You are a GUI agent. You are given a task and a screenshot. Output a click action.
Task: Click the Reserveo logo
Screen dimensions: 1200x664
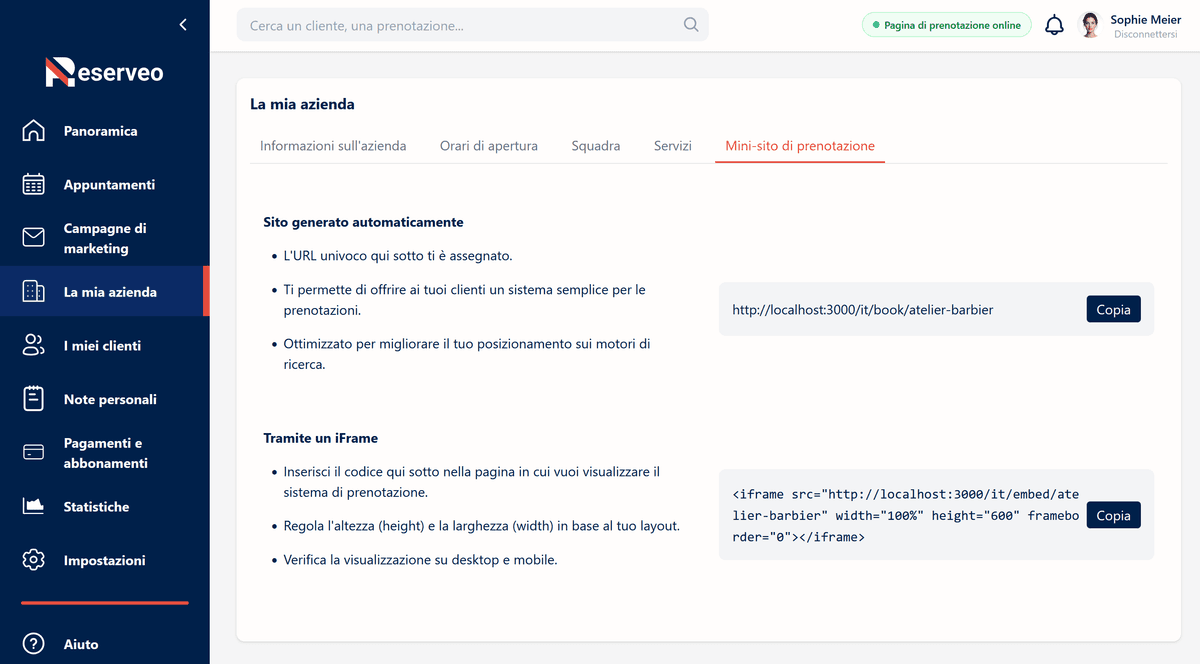pos(104,72)
